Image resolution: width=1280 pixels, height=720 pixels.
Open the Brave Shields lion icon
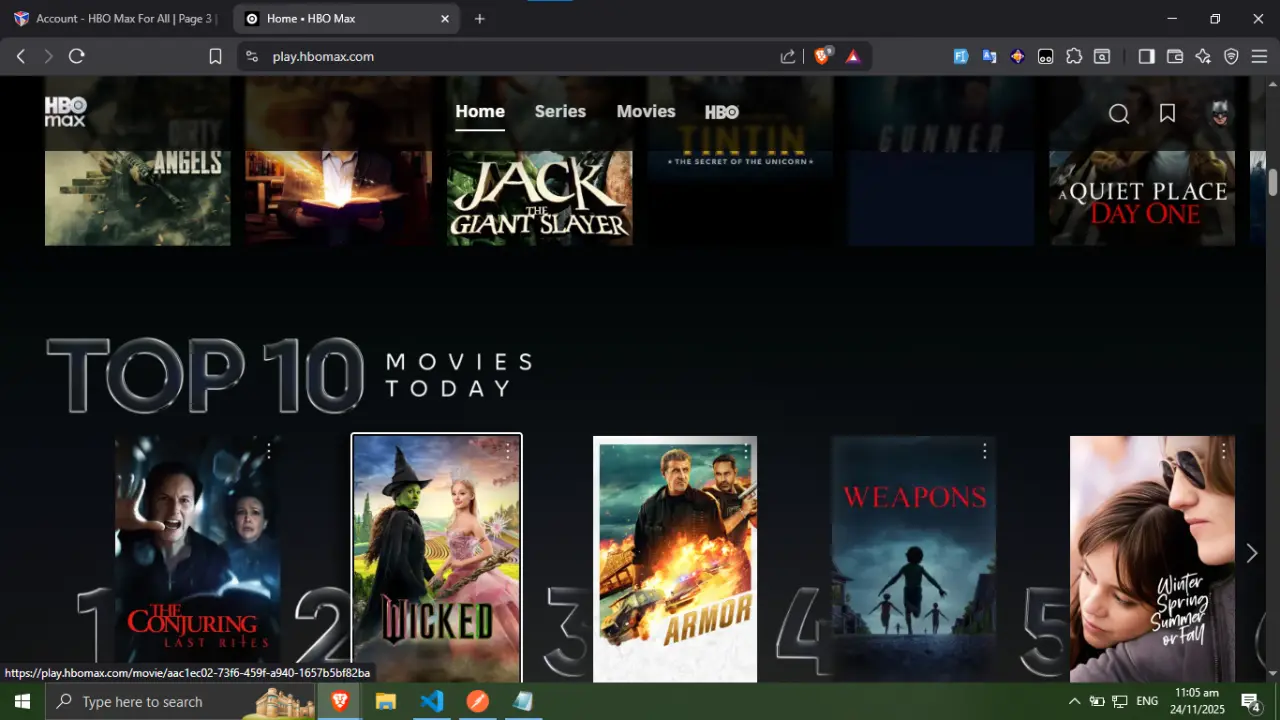(x=822, y=57)
